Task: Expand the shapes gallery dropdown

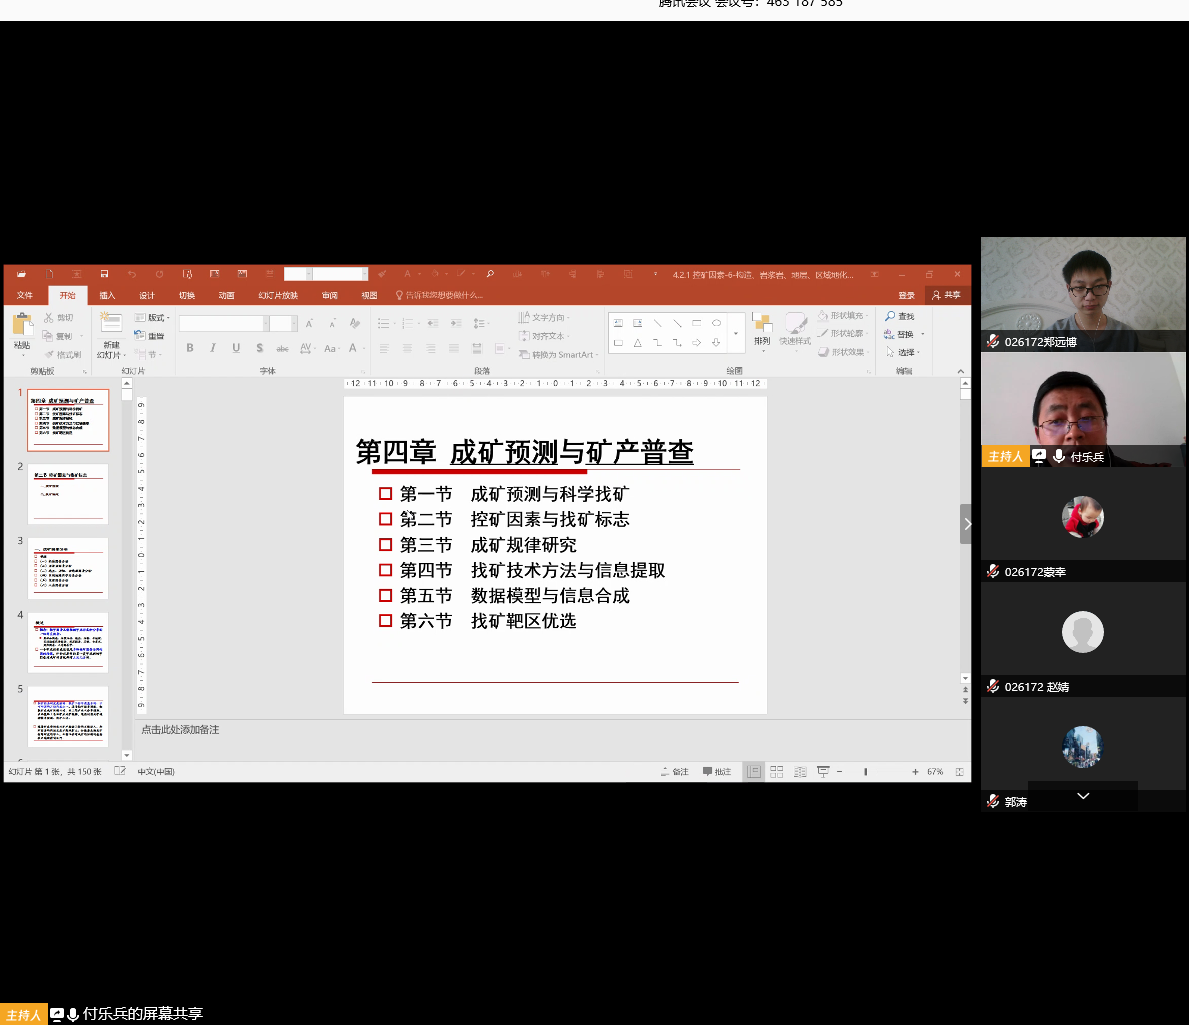Action: [736, 333]
